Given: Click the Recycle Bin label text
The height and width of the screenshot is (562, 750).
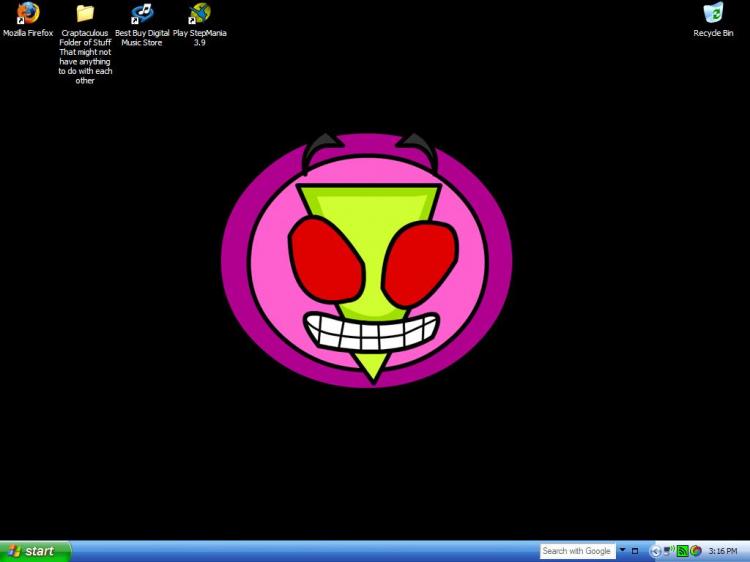Looking at the screenshot, I should [x=713, y=33].
